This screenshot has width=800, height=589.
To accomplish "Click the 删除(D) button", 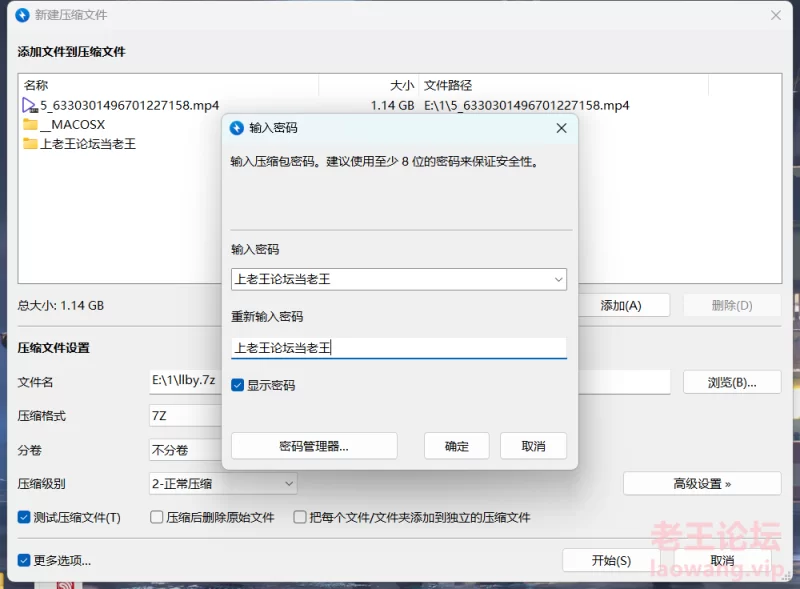I will coord(732,305).
